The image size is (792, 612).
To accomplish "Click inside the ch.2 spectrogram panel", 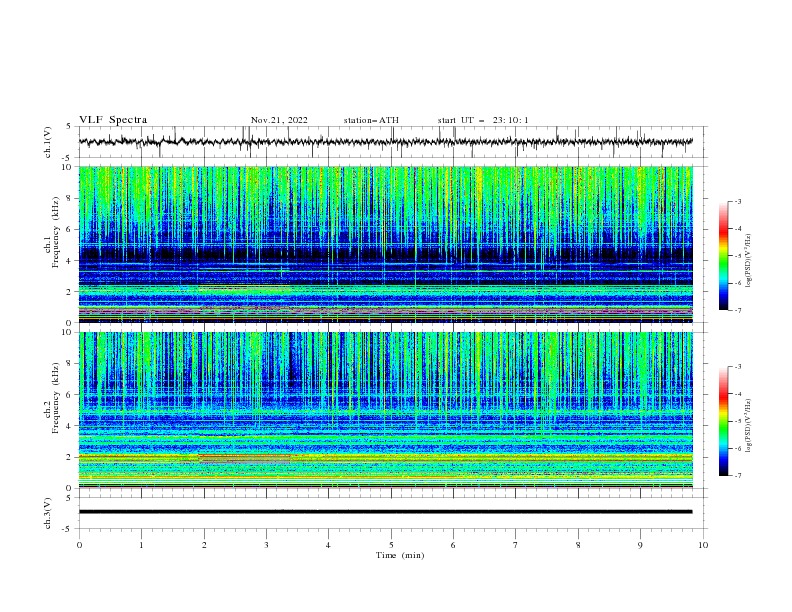I will pyautogui.click(x=386, y=410).
